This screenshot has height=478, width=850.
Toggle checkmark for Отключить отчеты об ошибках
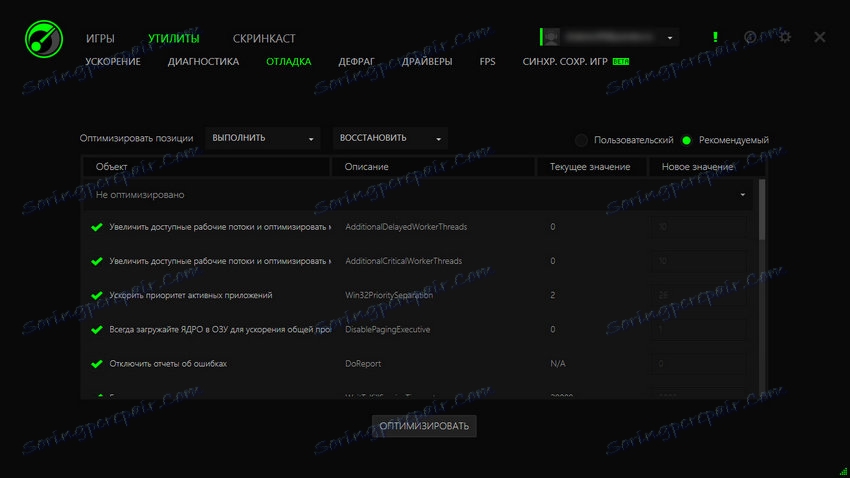(x=97, y=364)
